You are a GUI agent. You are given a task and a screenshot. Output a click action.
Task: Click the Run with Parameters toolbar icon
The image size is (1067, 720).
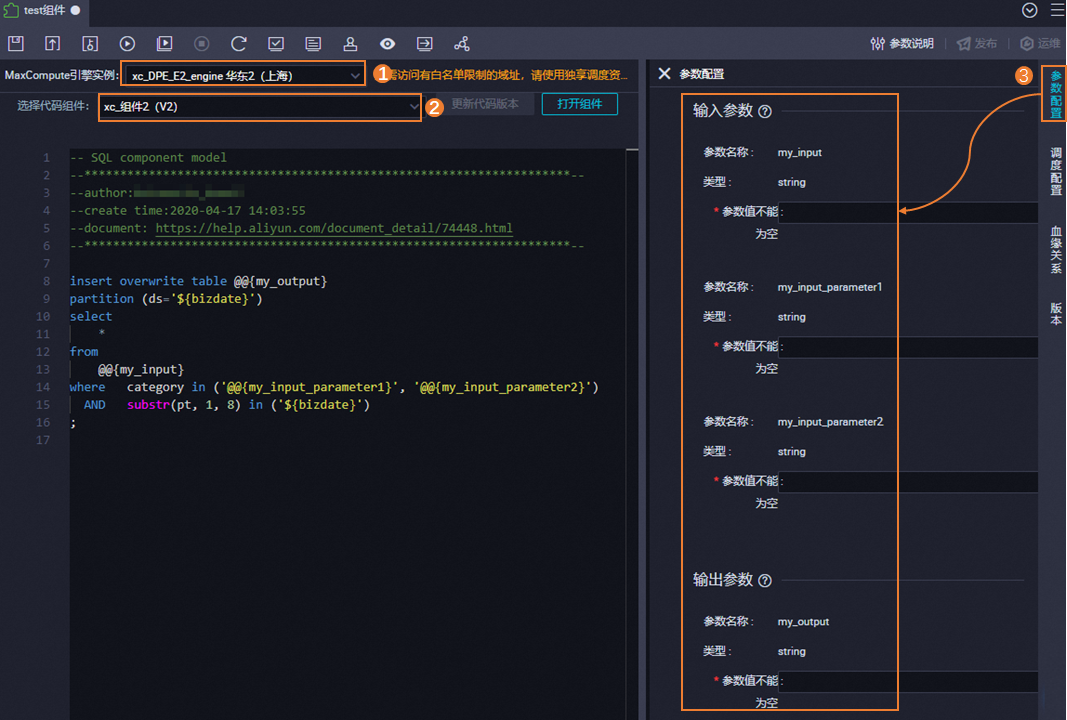click(x=163, y=43)
